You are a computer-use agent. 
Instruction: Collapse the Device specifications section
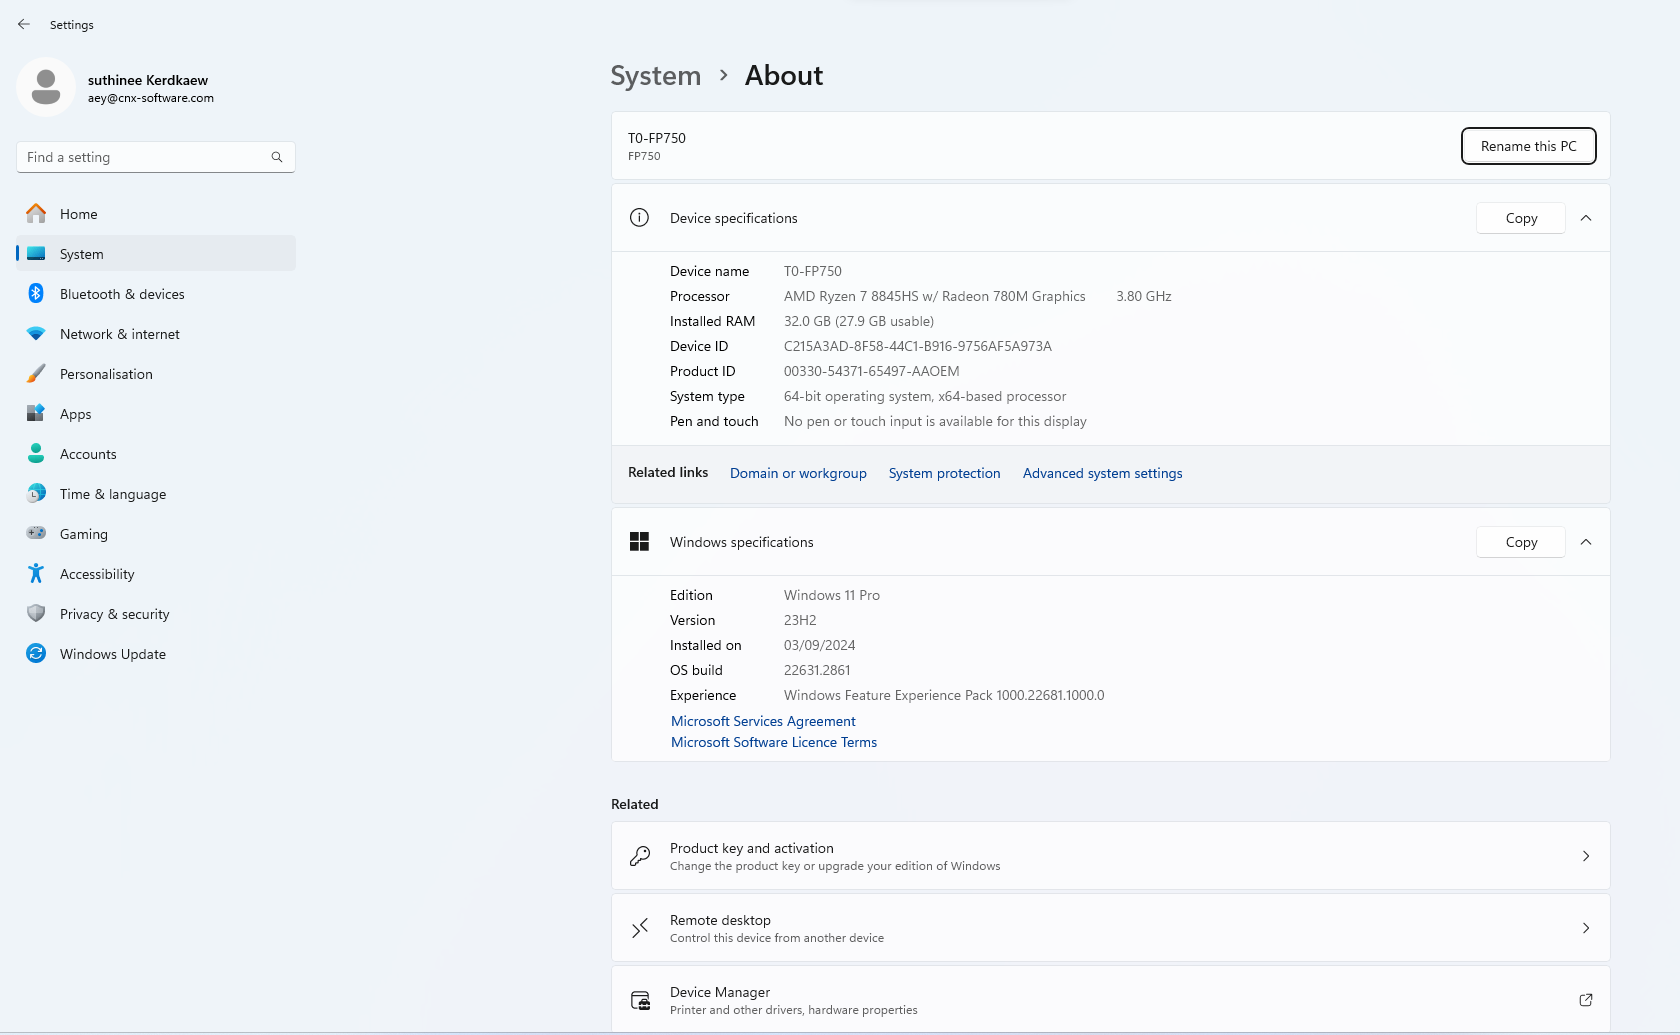click(x=1586, y=218)
